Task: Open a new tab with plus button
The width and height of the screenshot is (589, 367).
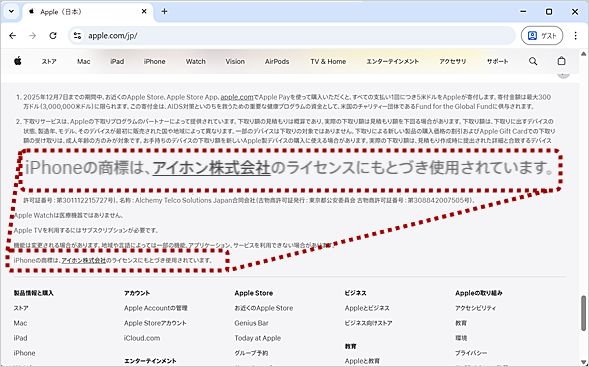Action: click(x=164, y=12)
